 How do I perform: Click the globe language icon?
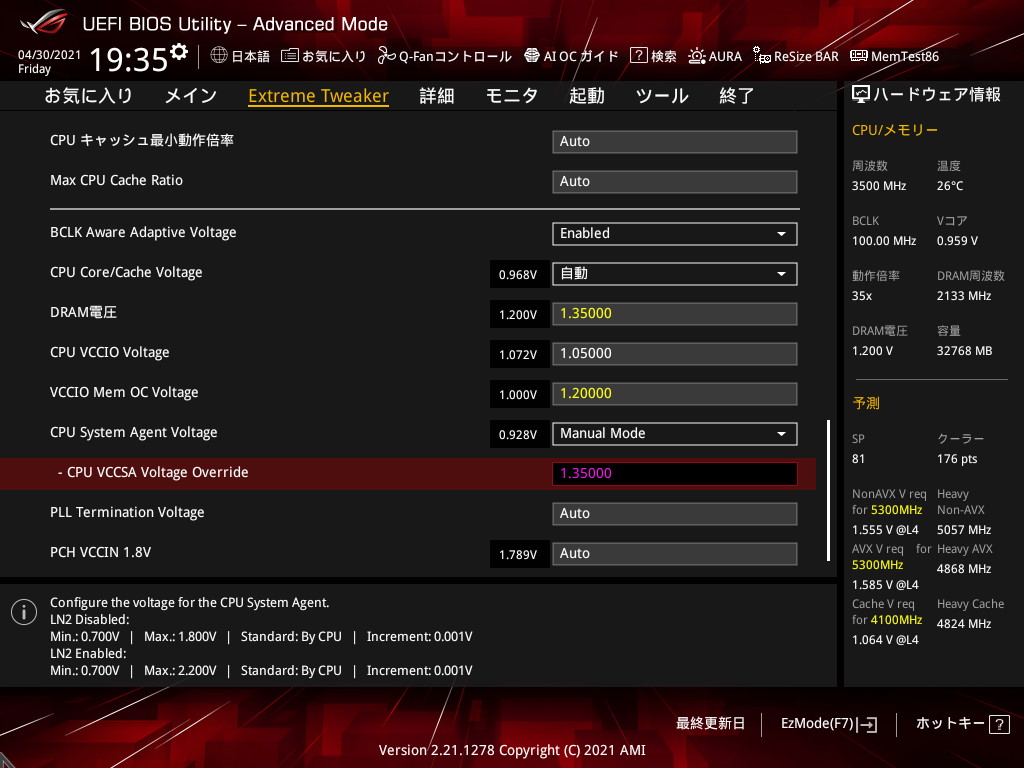219,56
